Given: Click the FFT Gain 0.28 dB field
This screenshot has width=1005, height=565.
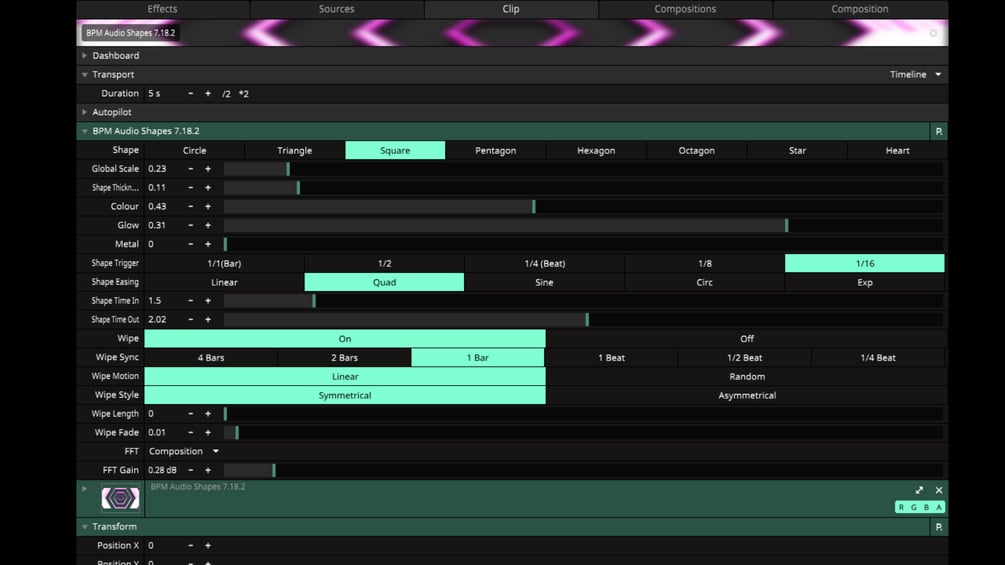Looking at the screenshot, I should pos(163,470).
